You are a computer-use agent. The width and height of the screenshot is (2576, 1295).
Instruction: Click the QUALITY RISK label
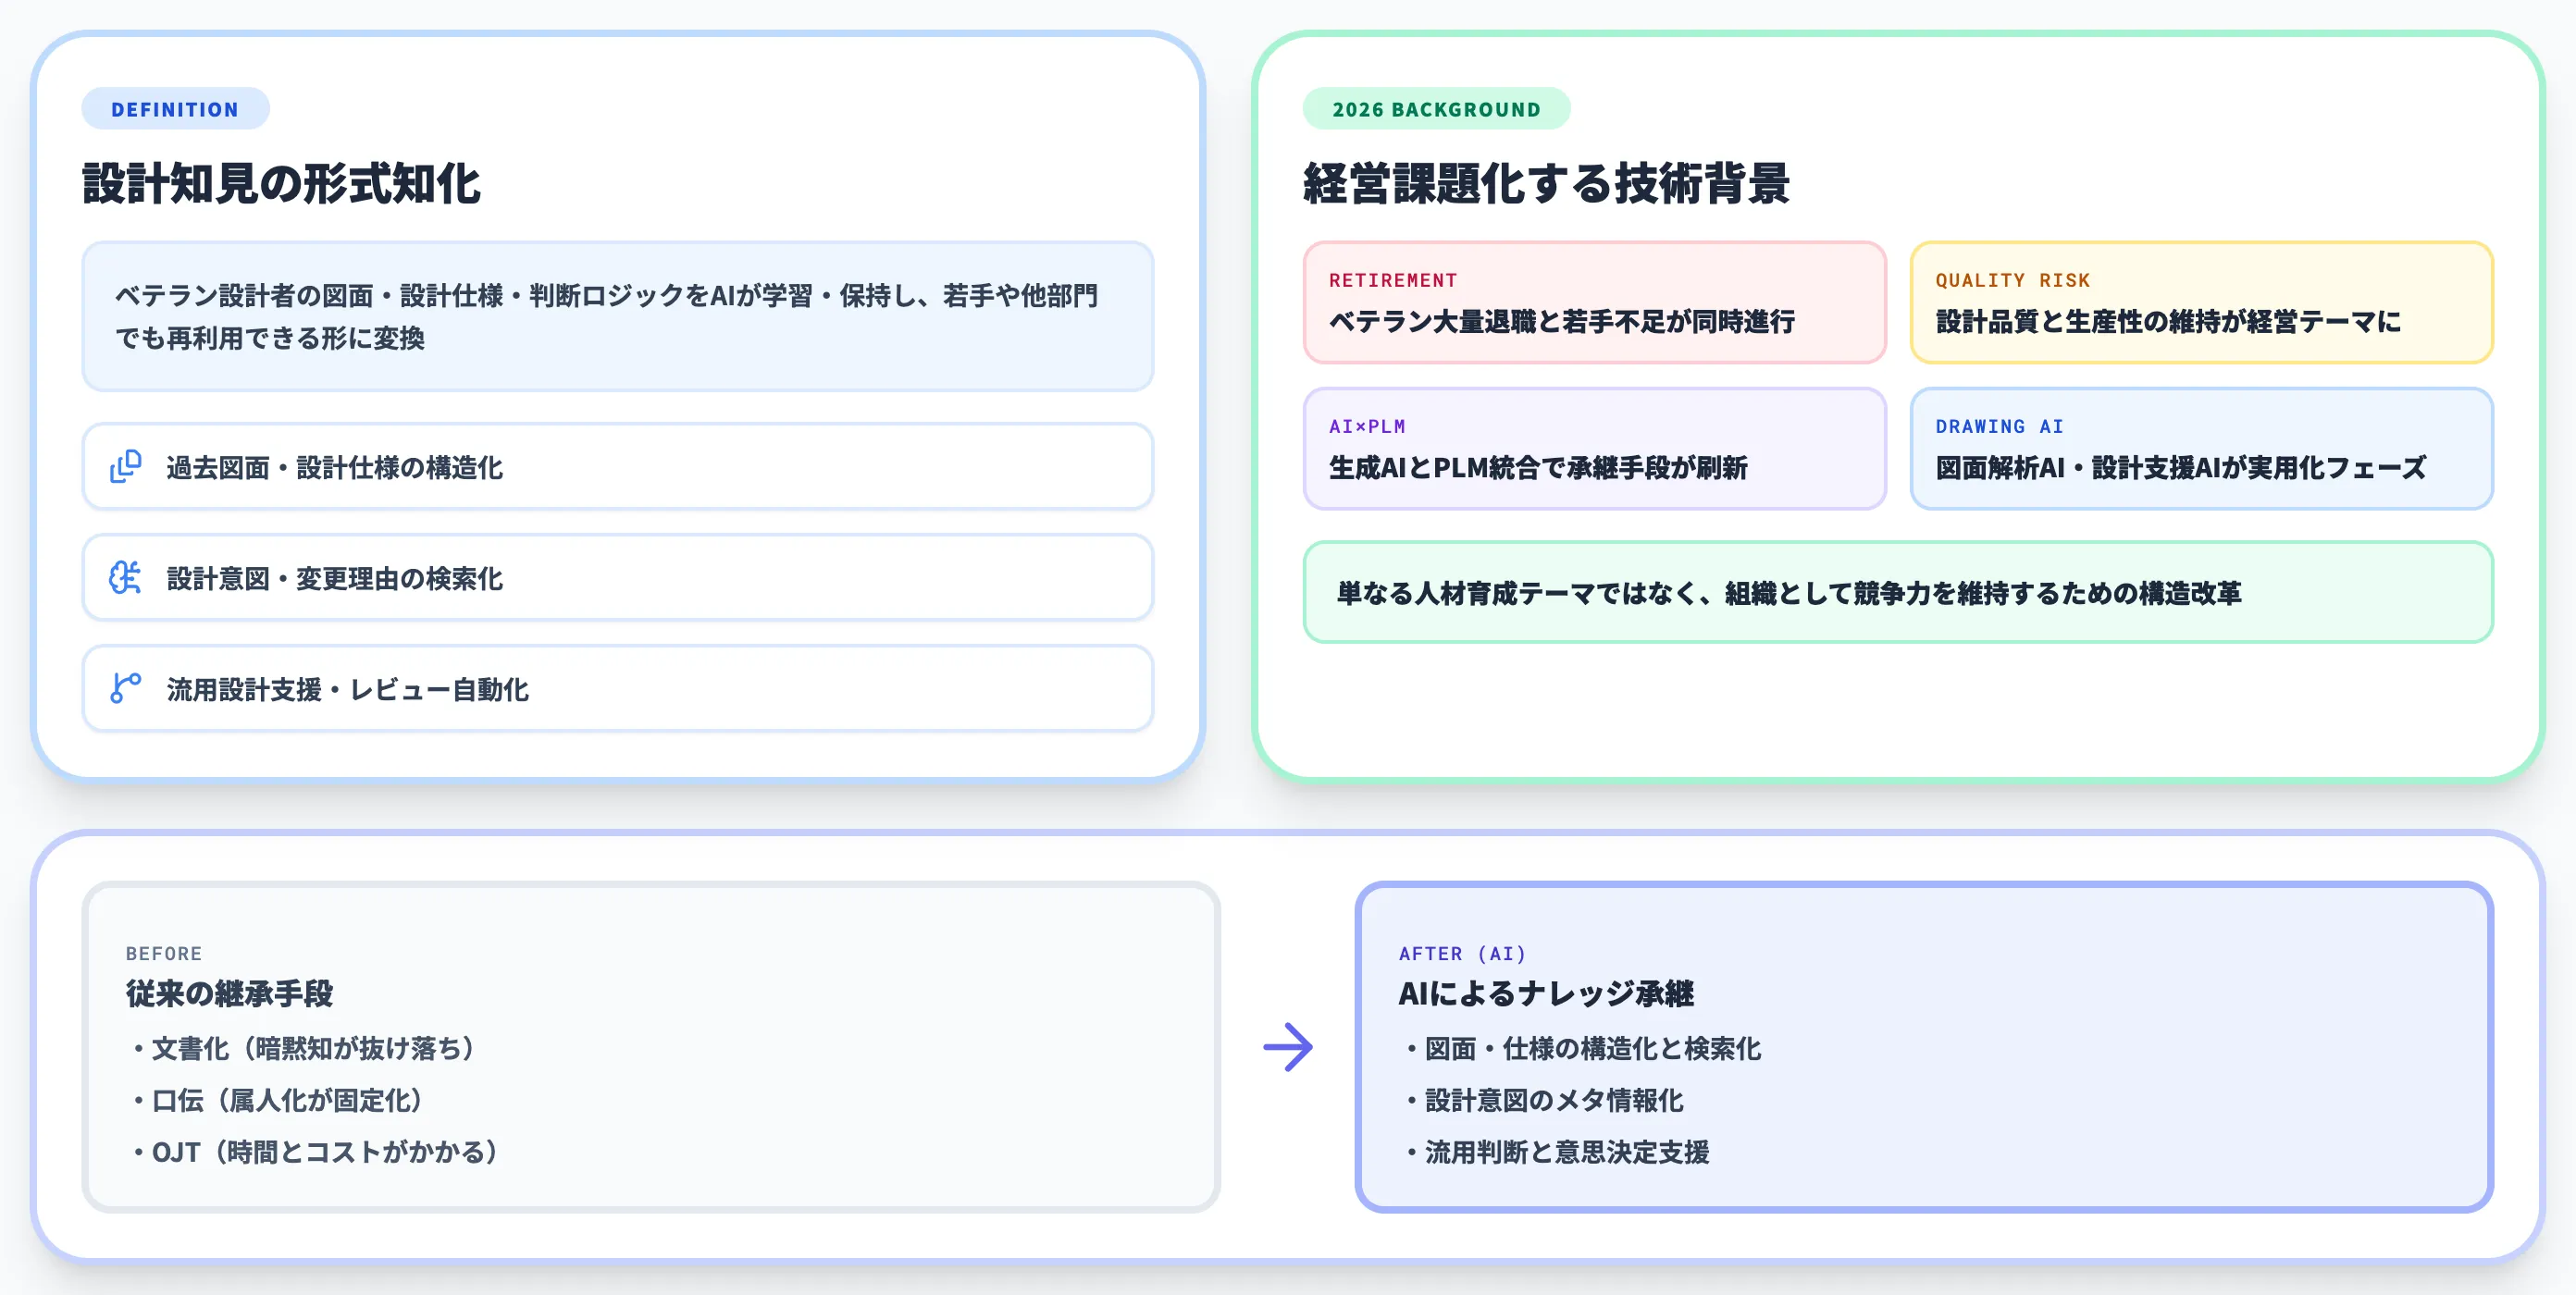(2012, 280)
